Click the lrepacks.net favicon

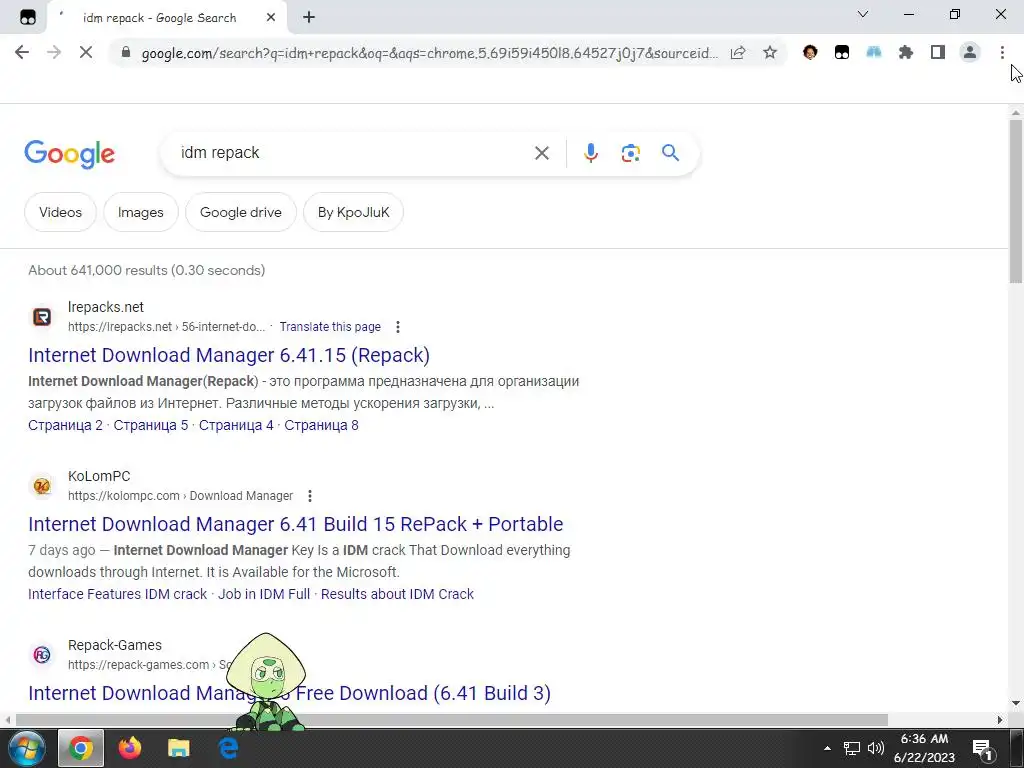[x=42, y=317]
